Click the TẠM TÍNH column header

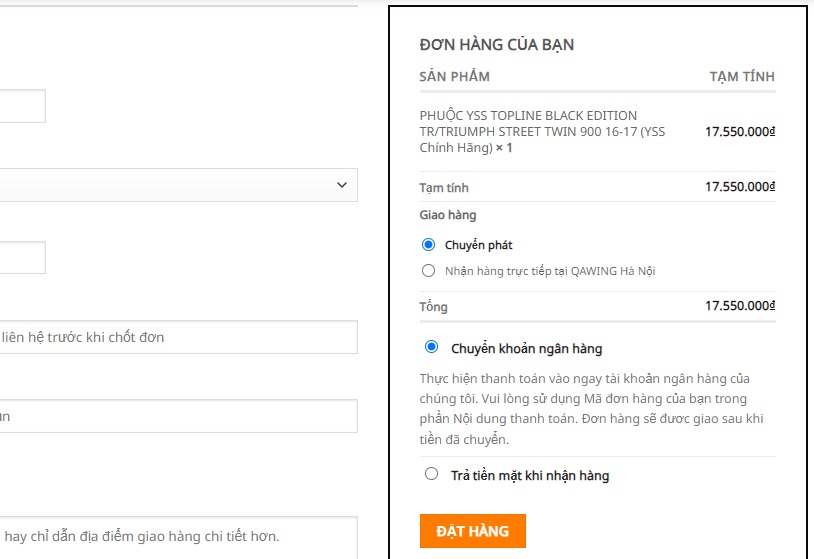(x=741, y=77)
